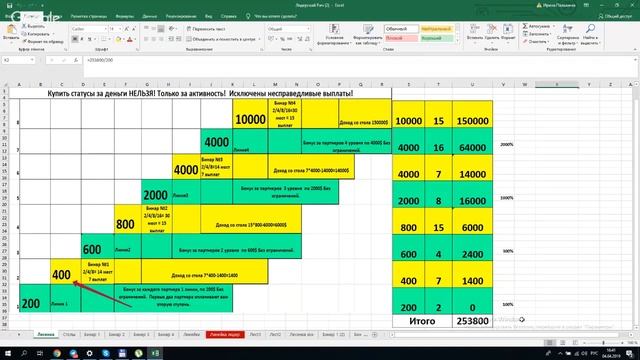Open the View (Вид) ribbon tab
This screenshot has height=360, width=640.
click(x=209, y=16)
